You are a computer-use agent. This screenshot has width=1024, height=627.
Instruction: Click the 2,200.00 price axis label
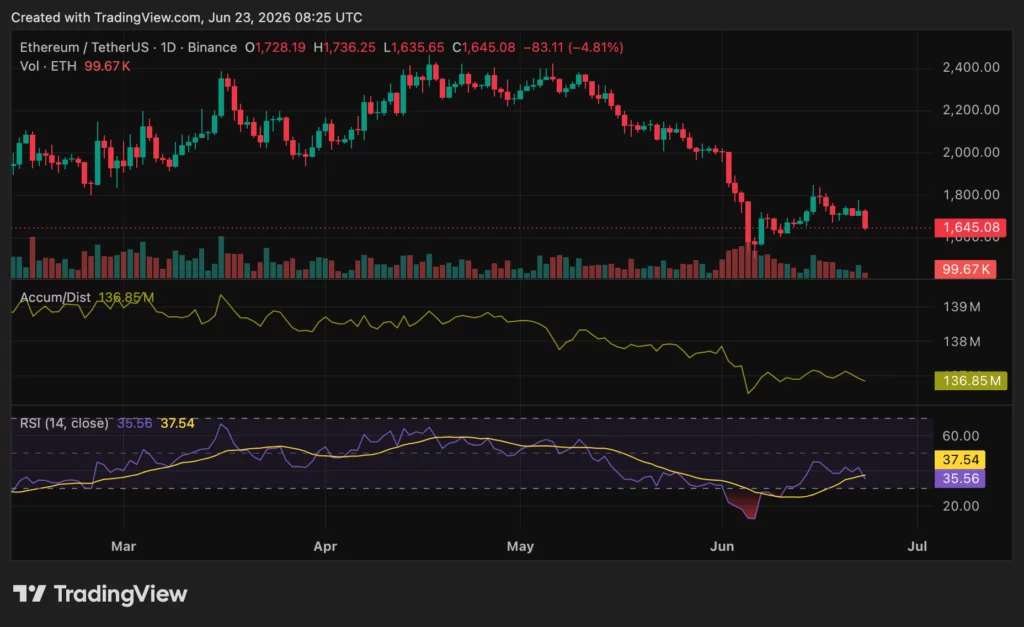click(x=971, y=110)
